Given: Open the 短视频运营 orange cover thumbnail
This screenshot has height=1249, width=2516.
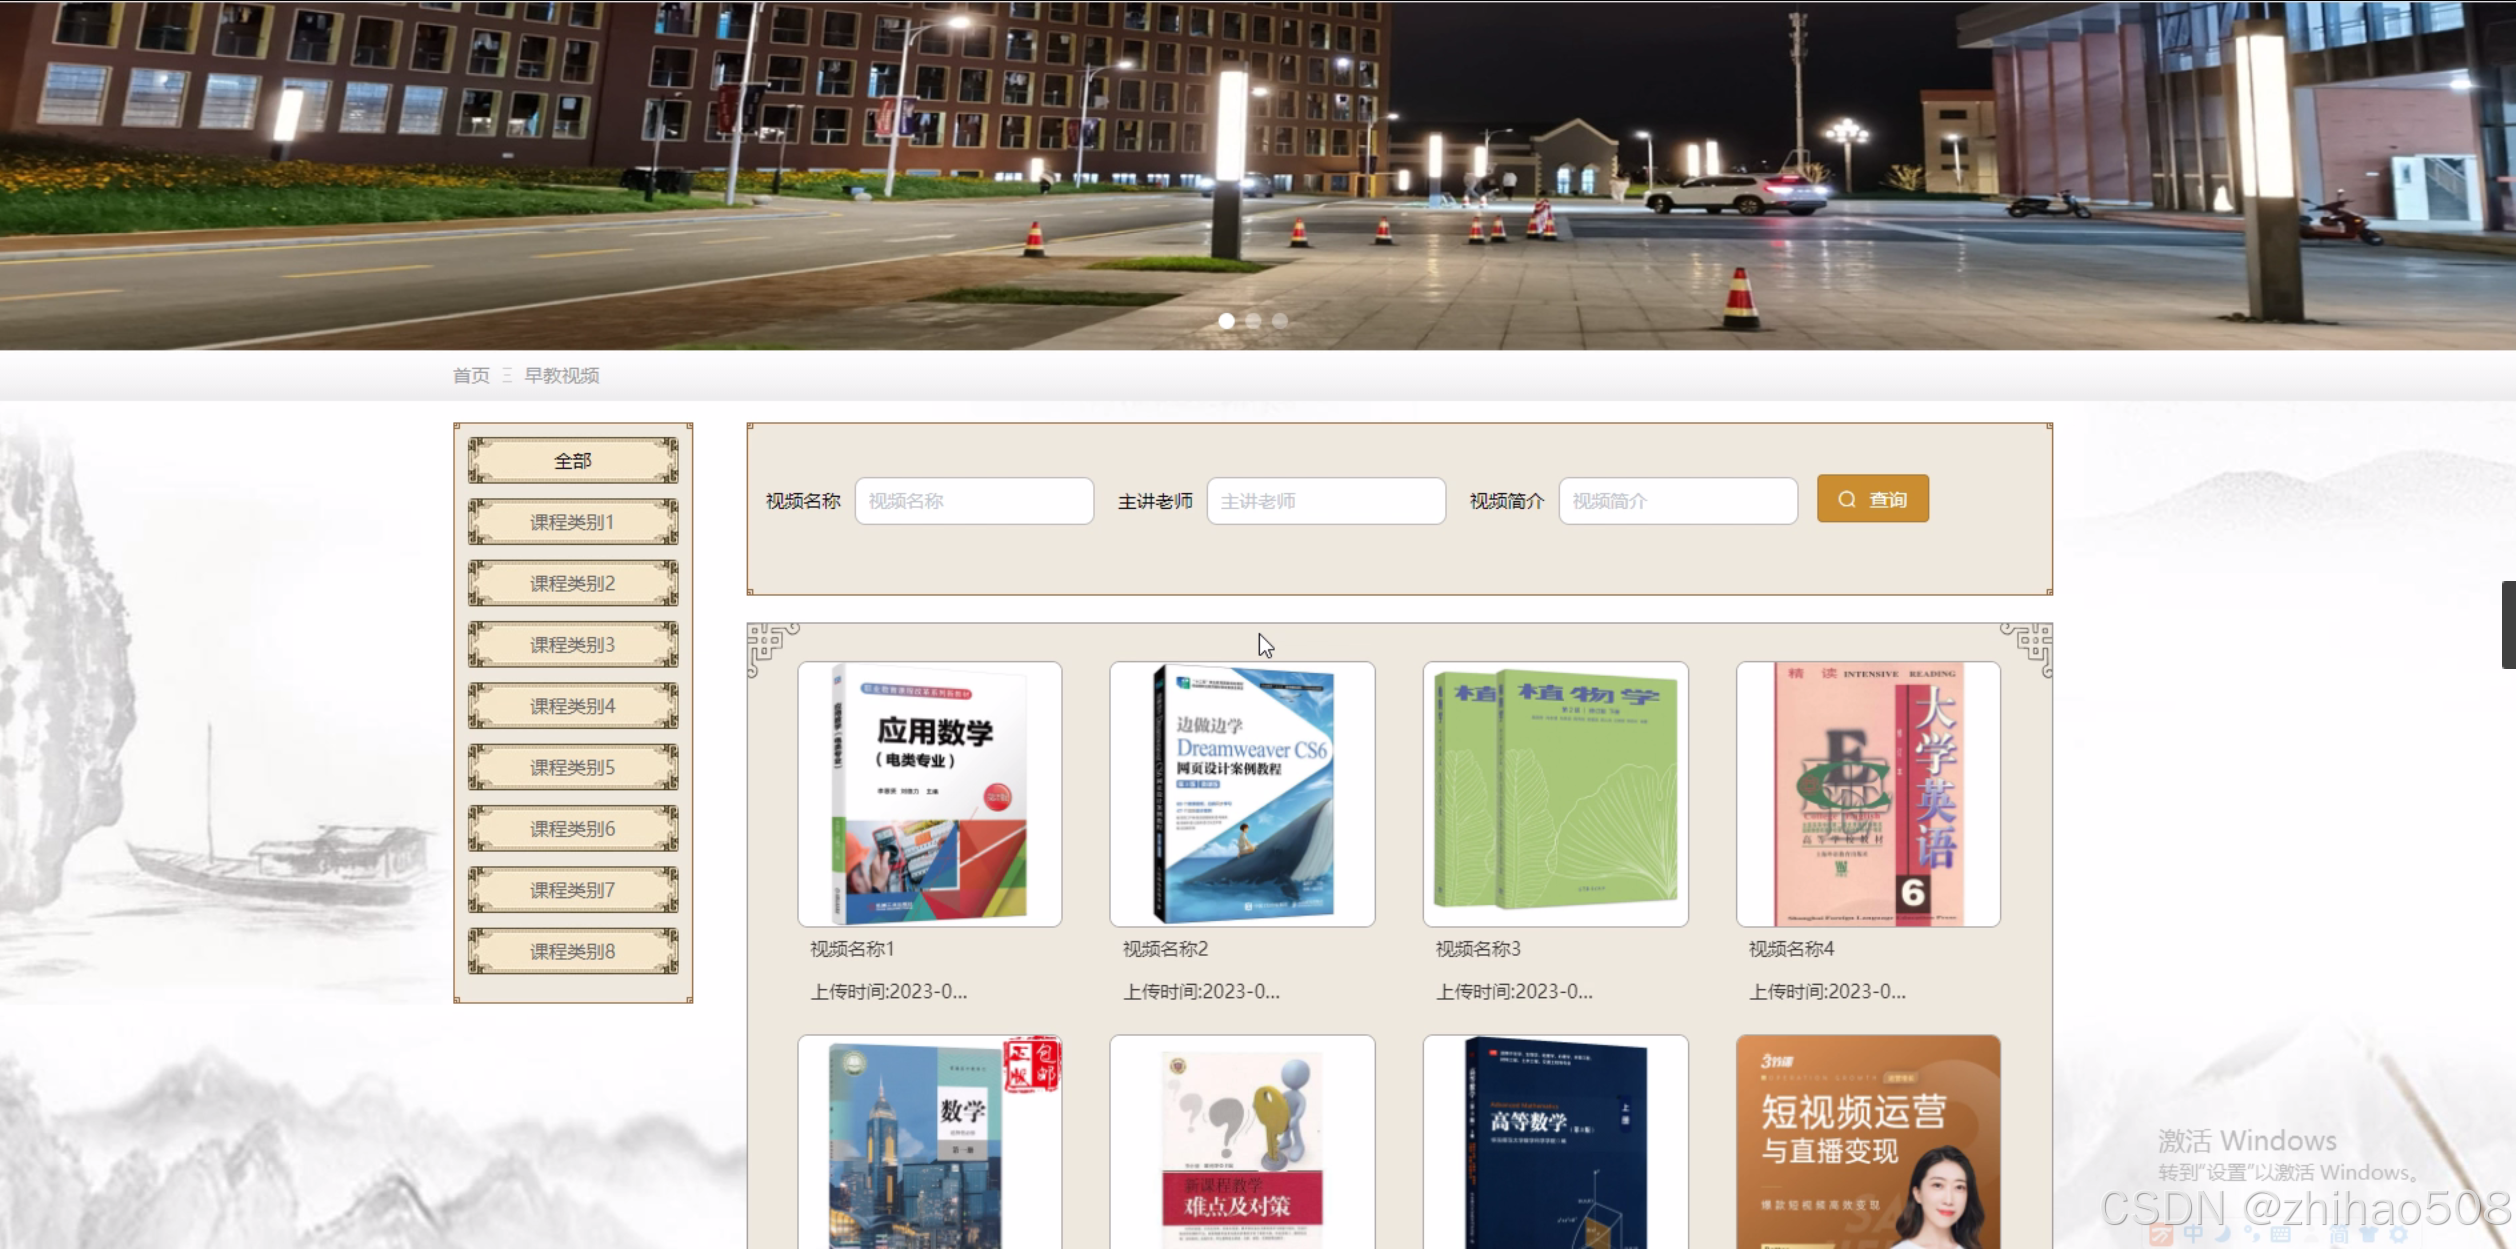Looking at the screenshot, I should [1868, 1140].
